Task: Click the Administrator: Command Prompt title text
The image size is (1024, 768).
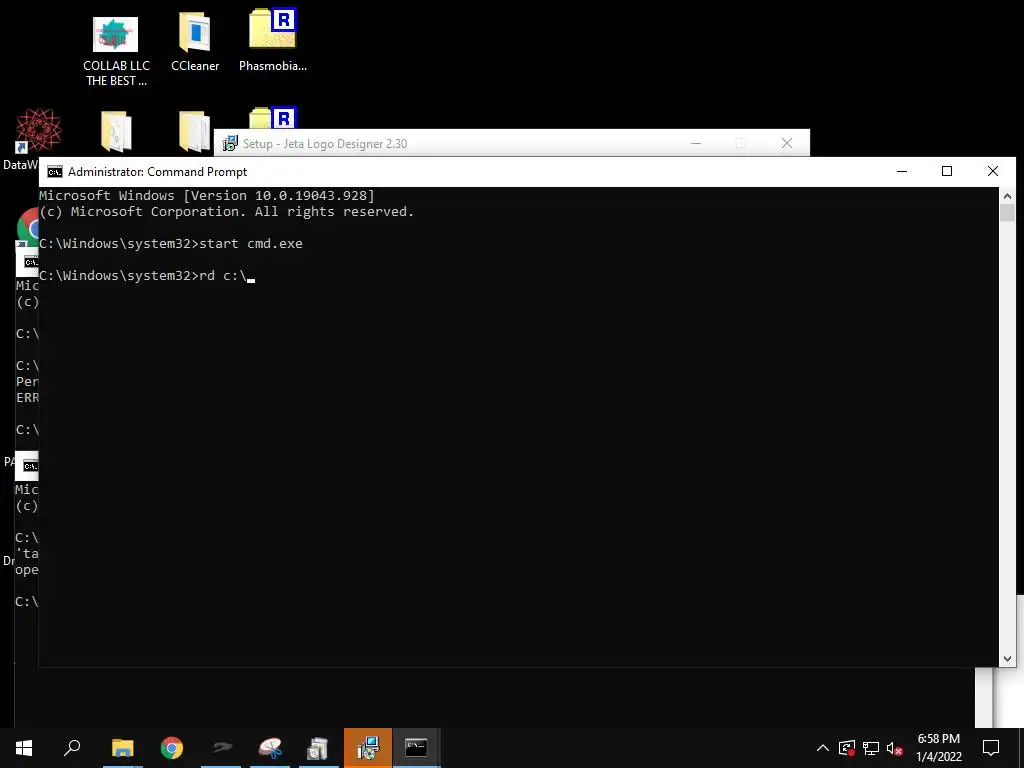Action: point(157,172)
